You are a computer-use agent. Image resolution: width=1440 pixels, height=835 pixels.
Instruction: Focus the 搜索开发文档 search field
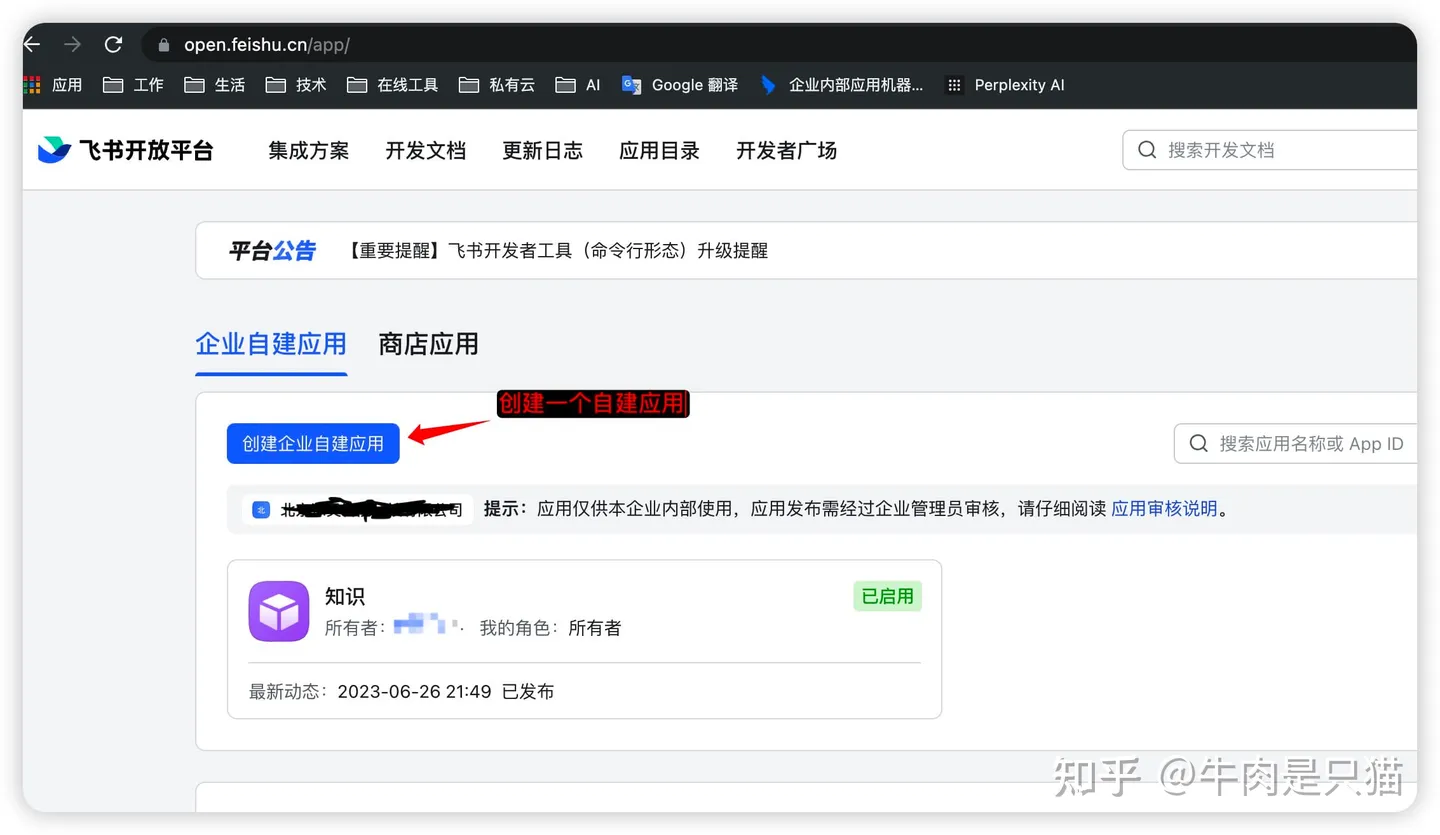pos(1270,150)
